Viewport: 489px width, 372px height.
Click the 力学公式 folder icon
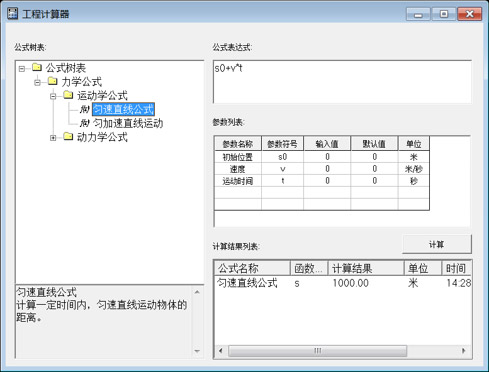(x=52, y=81)
